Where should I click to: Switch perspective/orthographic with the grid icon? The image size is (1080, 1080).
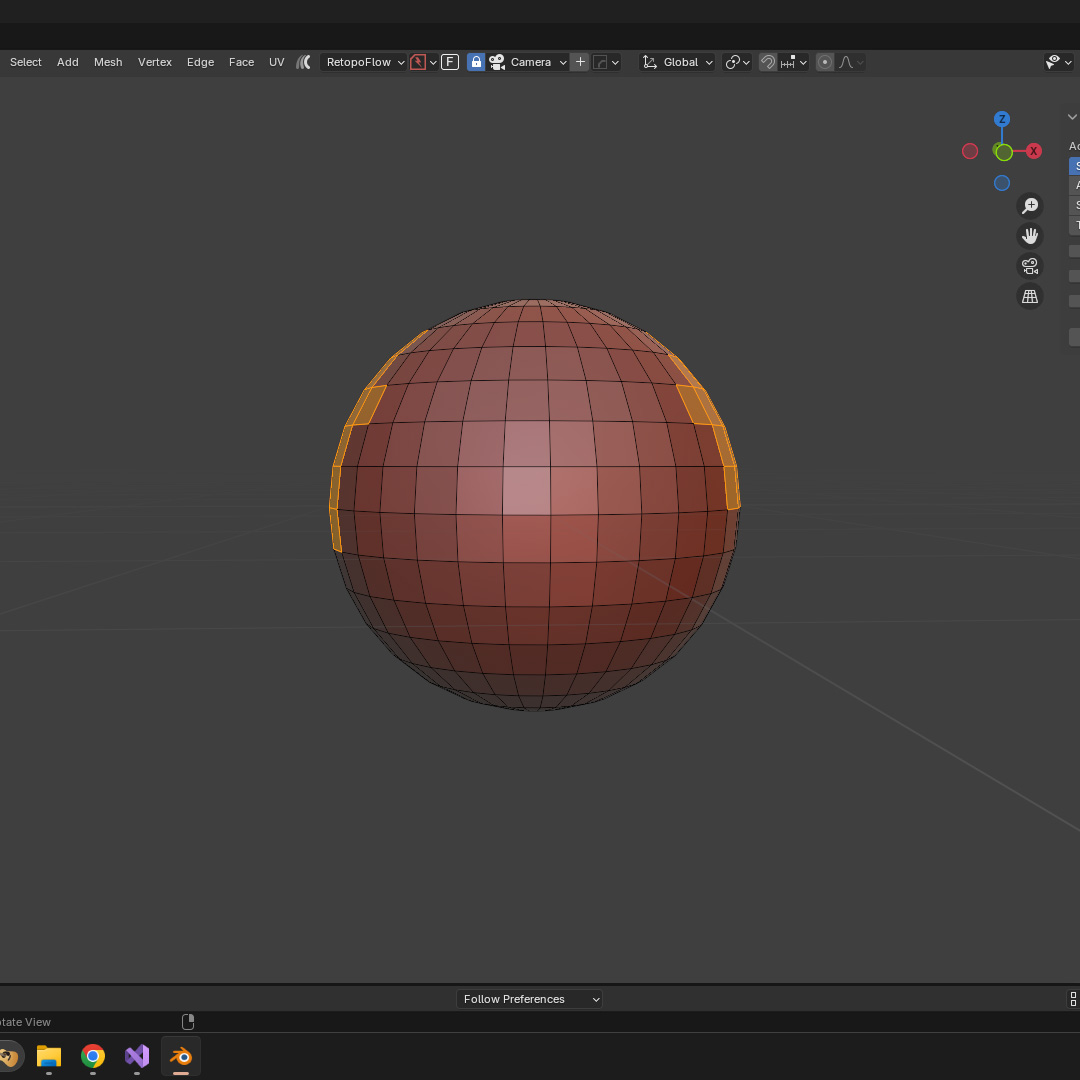[x=1029, y=296]
